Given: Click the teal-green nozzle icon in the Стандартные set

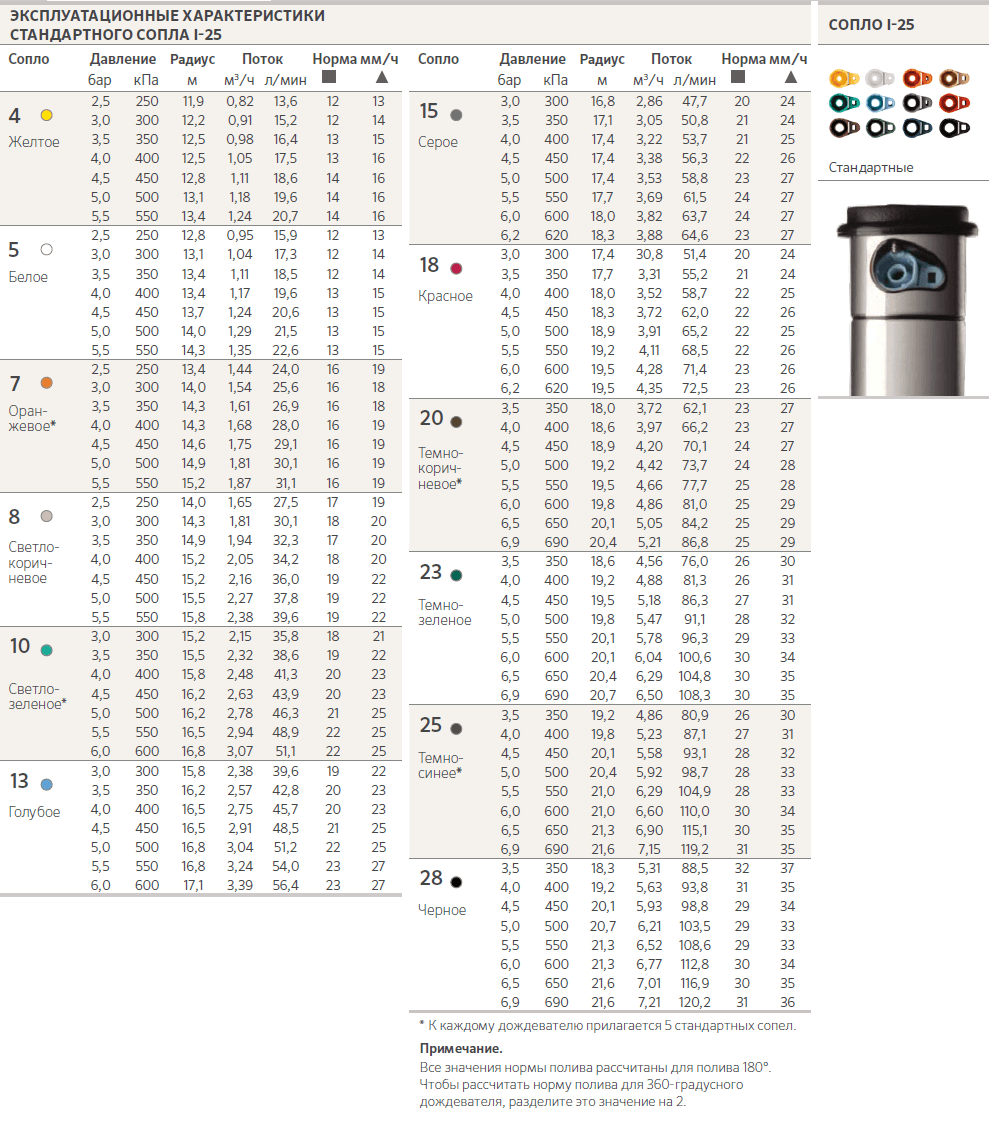Looking at the screenshot, I should pyautogui.click(x=844, y=103).
